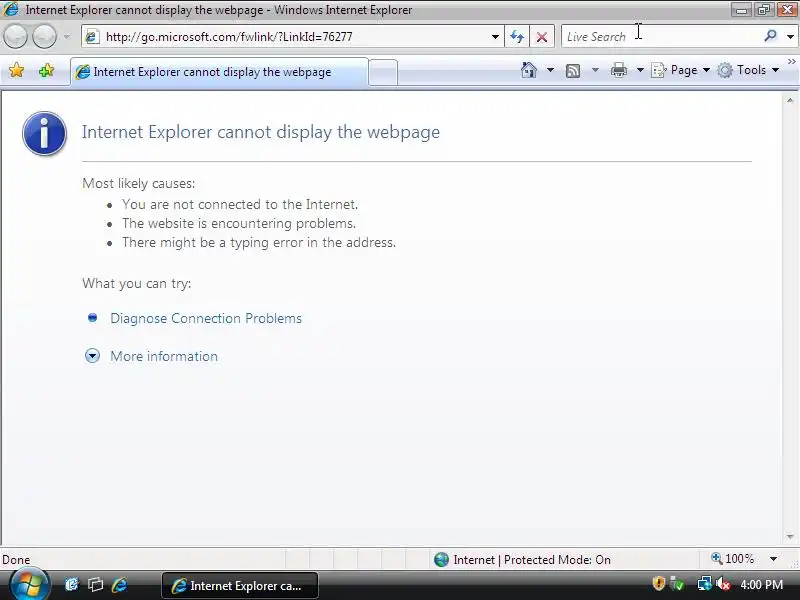Screen dimensions: 800x600
Task: Open the Tools menu
Action: [748, 70]
